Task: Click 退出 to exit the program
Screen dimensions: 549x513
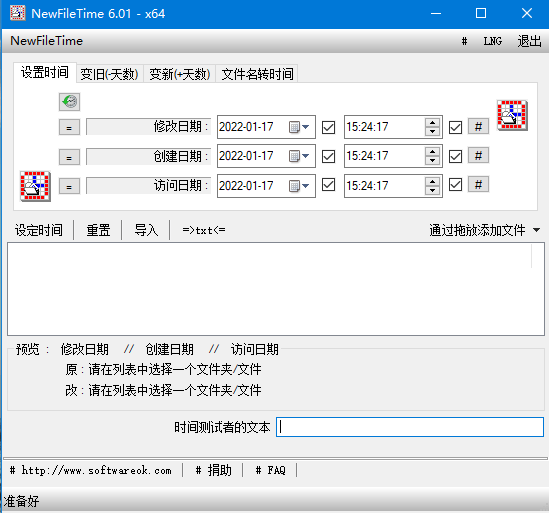Action: [x=529, y=41]
